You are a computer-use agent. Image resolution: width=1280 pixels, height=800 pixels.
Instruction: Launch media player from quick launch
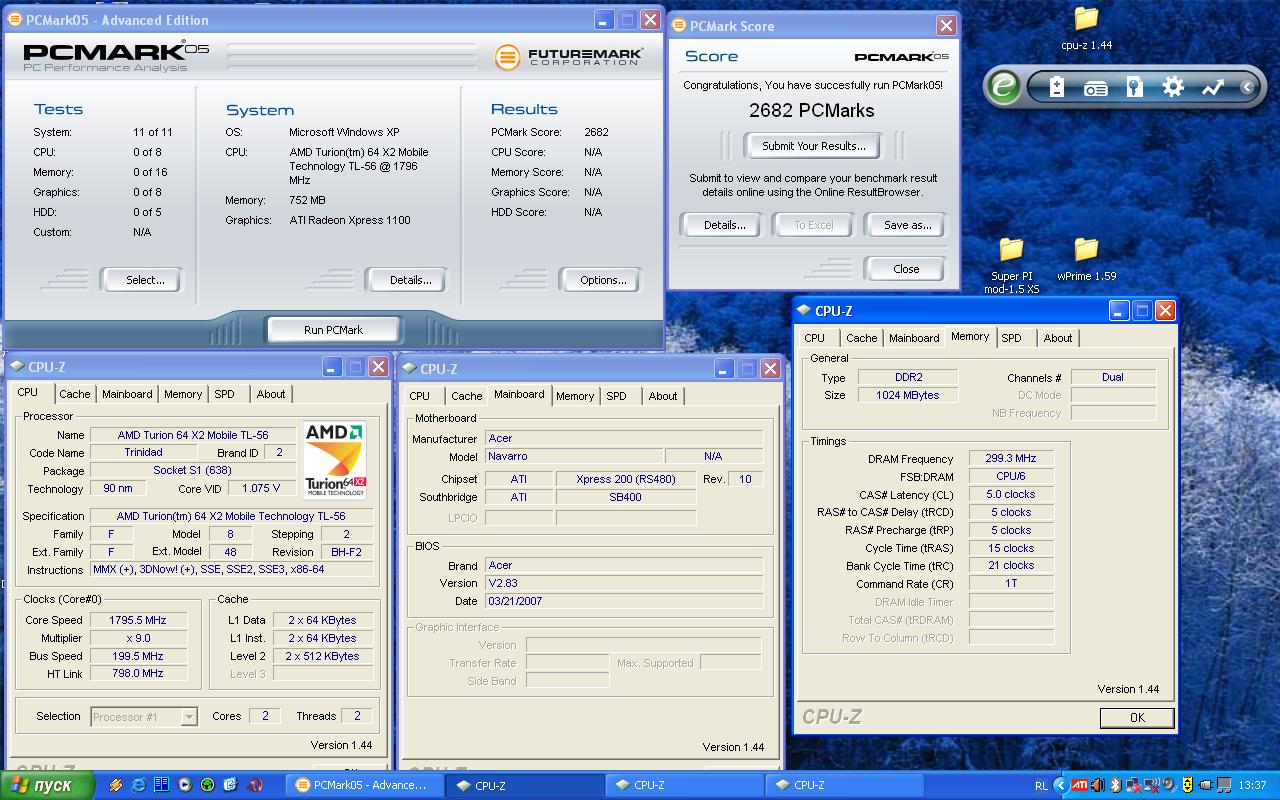click(185, 785)
